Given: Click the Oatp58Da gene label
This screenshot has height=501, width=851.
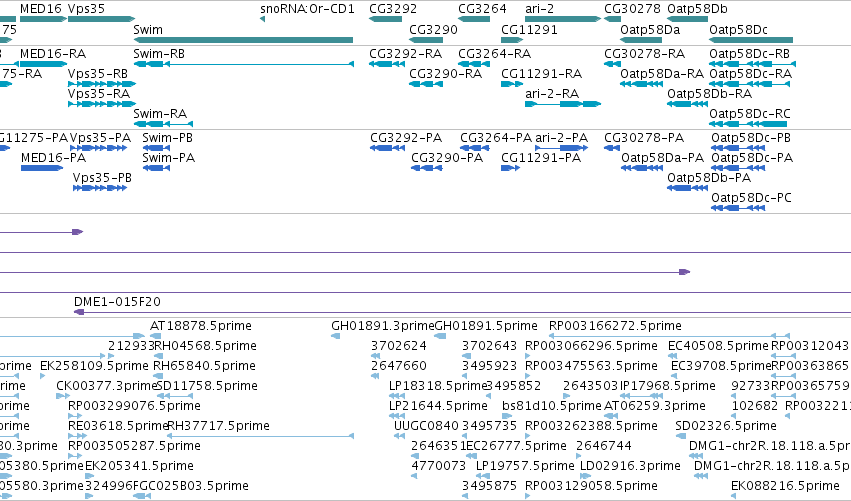Looking at the screenshot, I should point(650,29).
